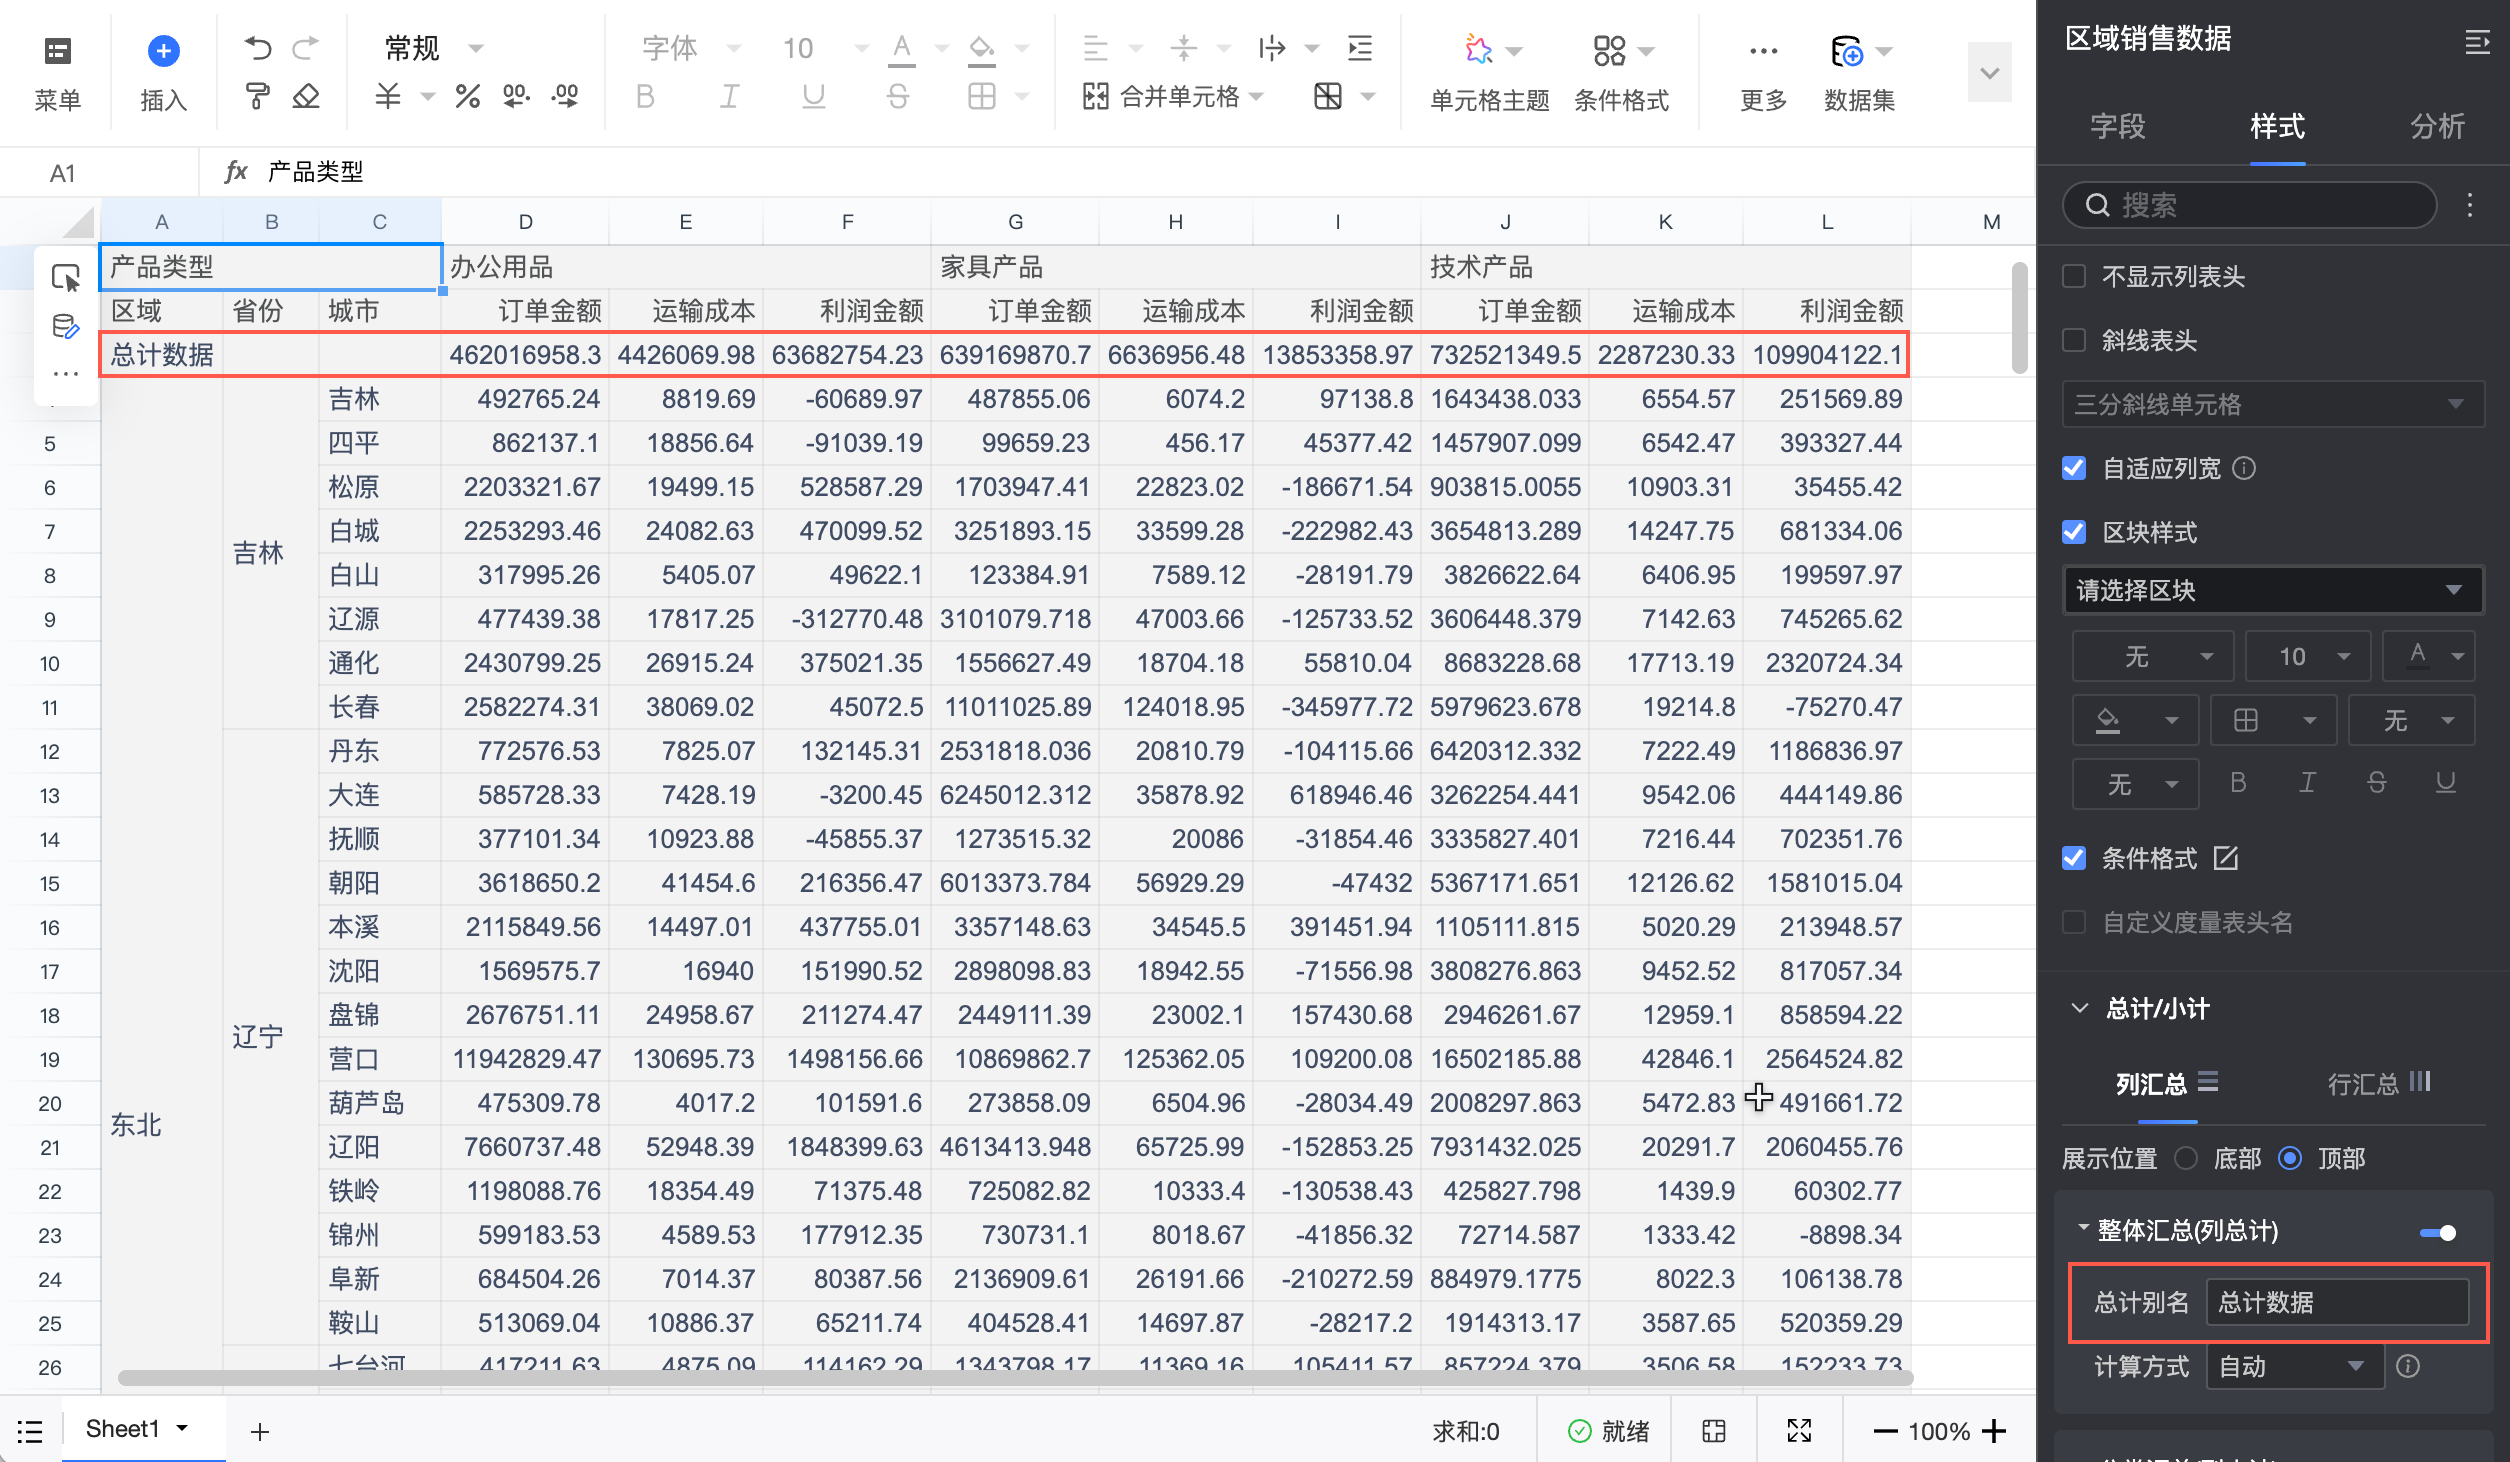This screenshot has width=2510, height=1462.
Task: Click the 插入 plus icon
Action: coord(163,50)
